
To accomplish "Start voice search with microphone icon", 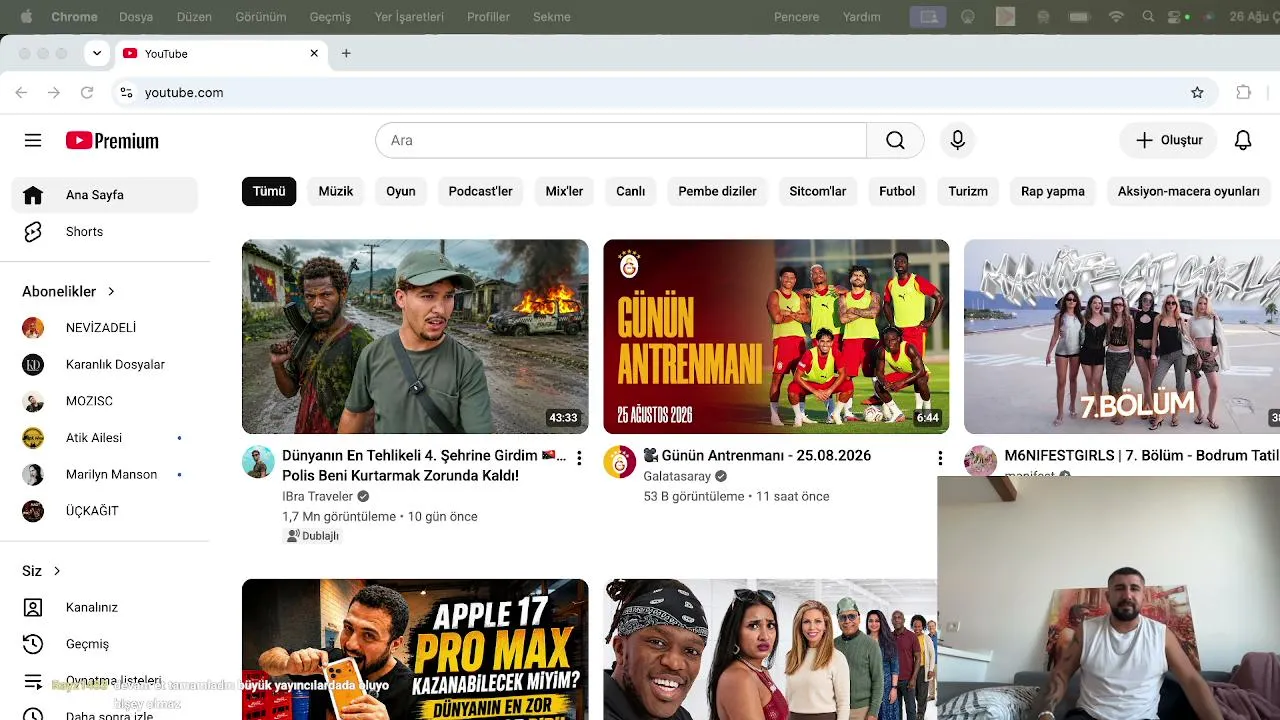I will tap(957, 140).
